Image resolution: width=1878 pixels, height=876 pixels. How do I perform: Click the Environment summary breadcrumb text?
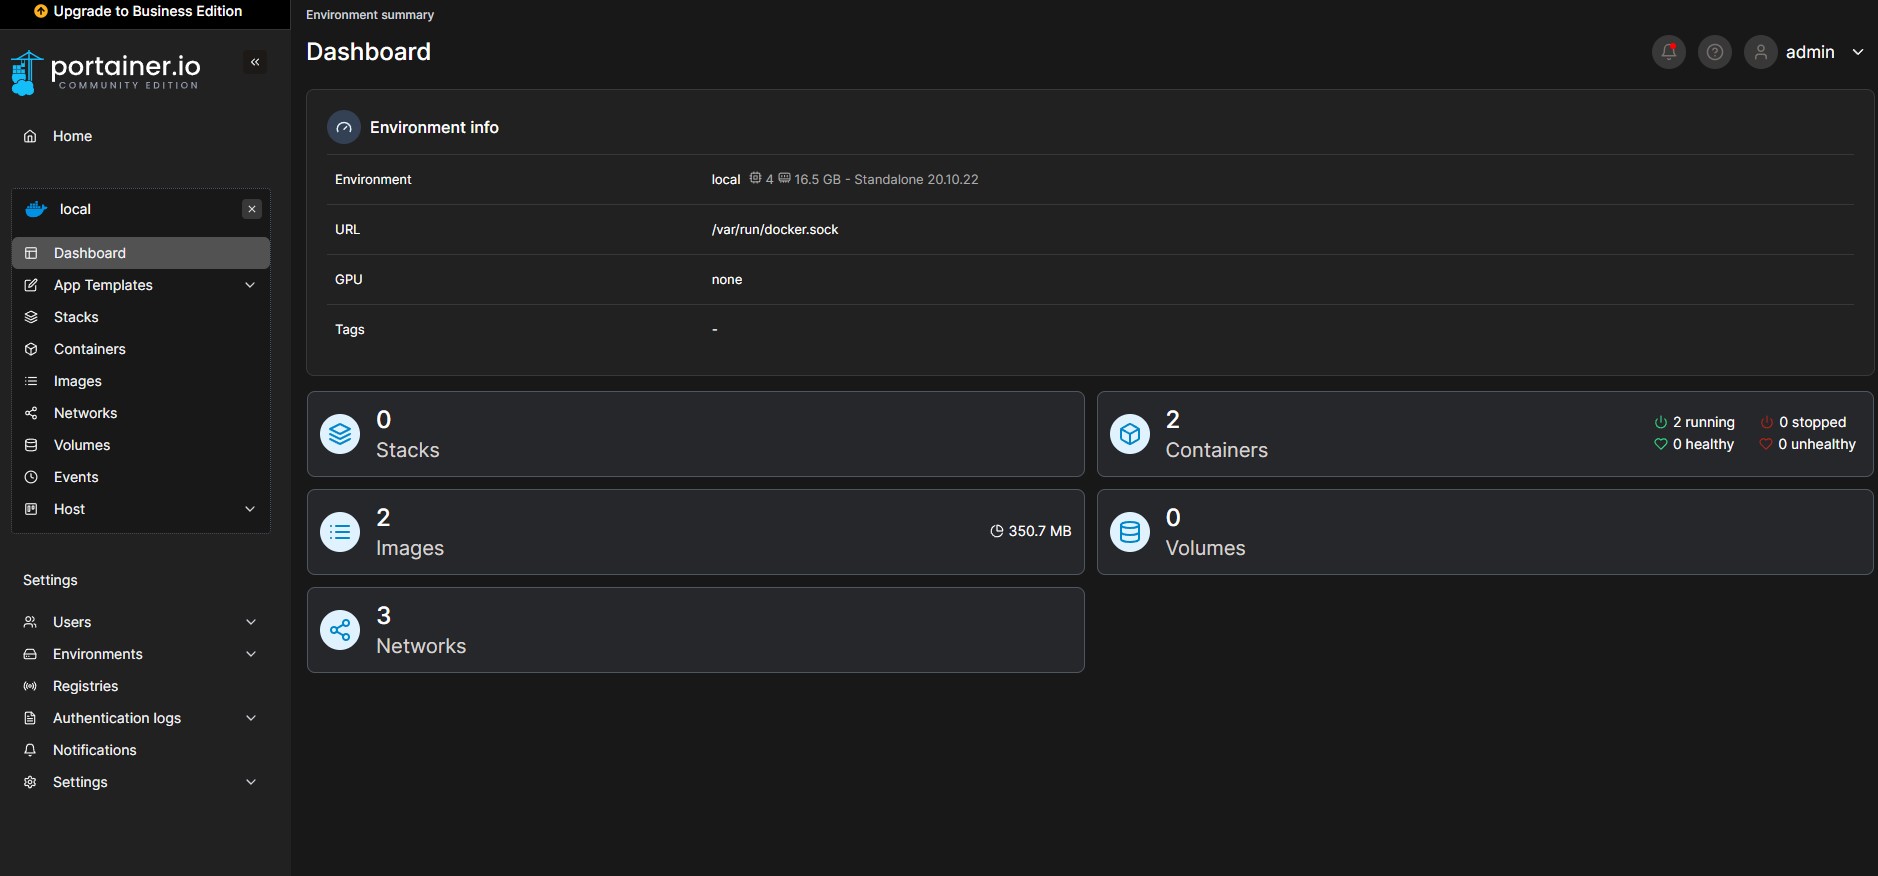370,15
